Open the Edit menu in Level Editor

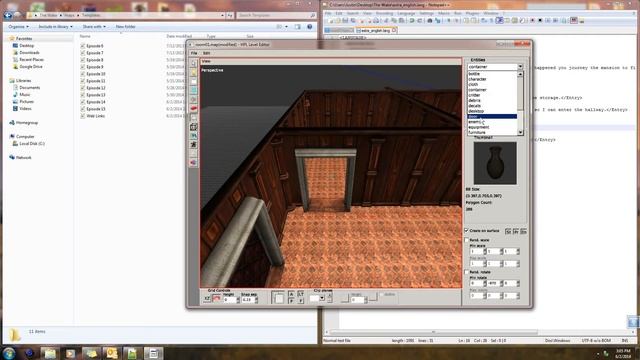pos(207,53)
